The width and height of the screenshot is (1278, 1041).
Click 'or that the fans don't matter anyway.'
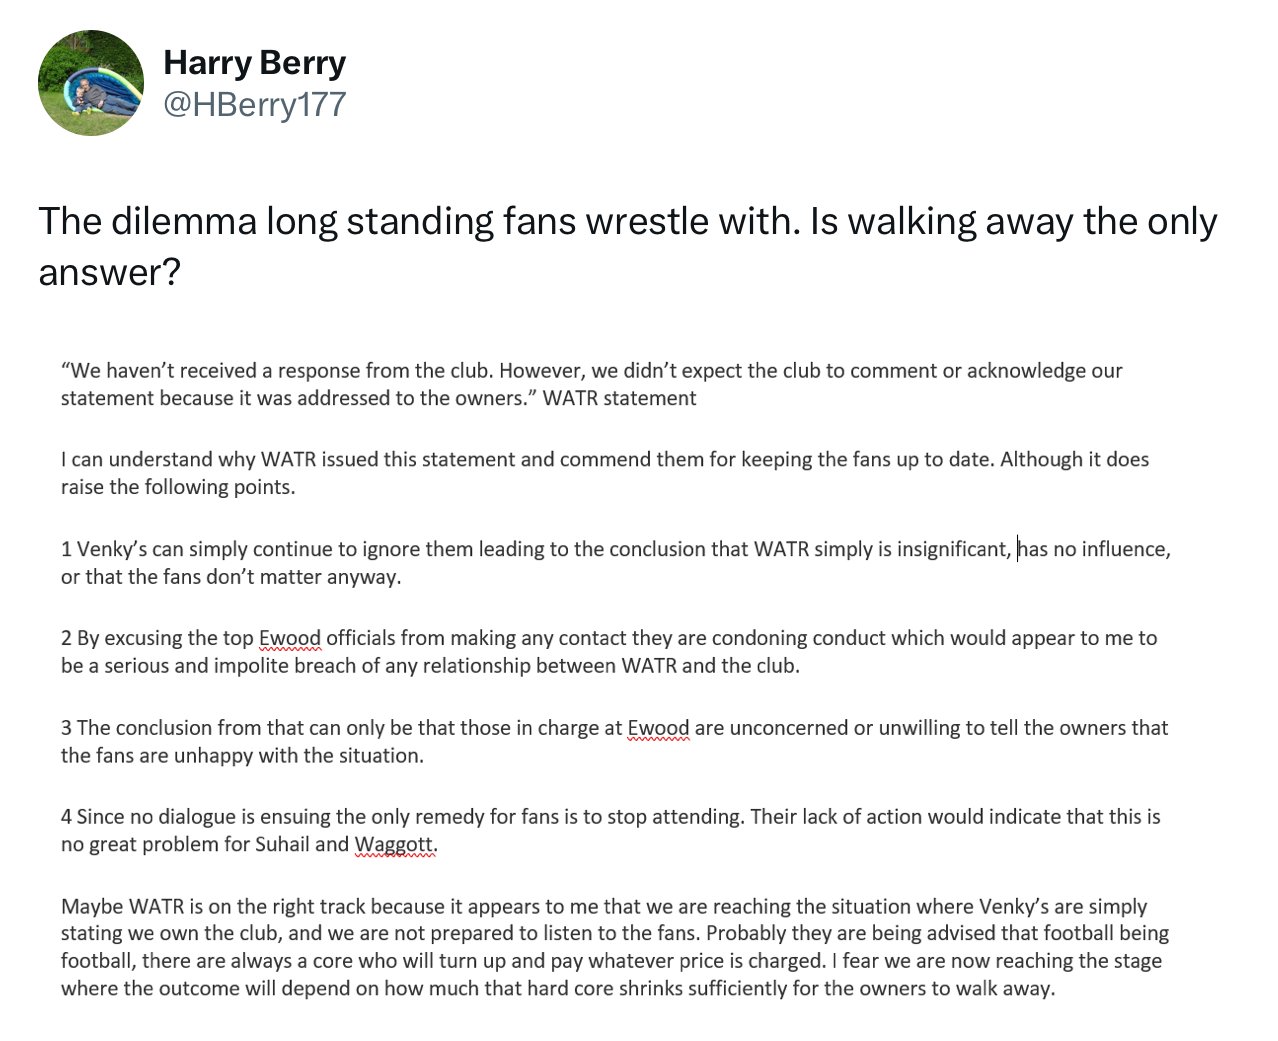point(231,577)
